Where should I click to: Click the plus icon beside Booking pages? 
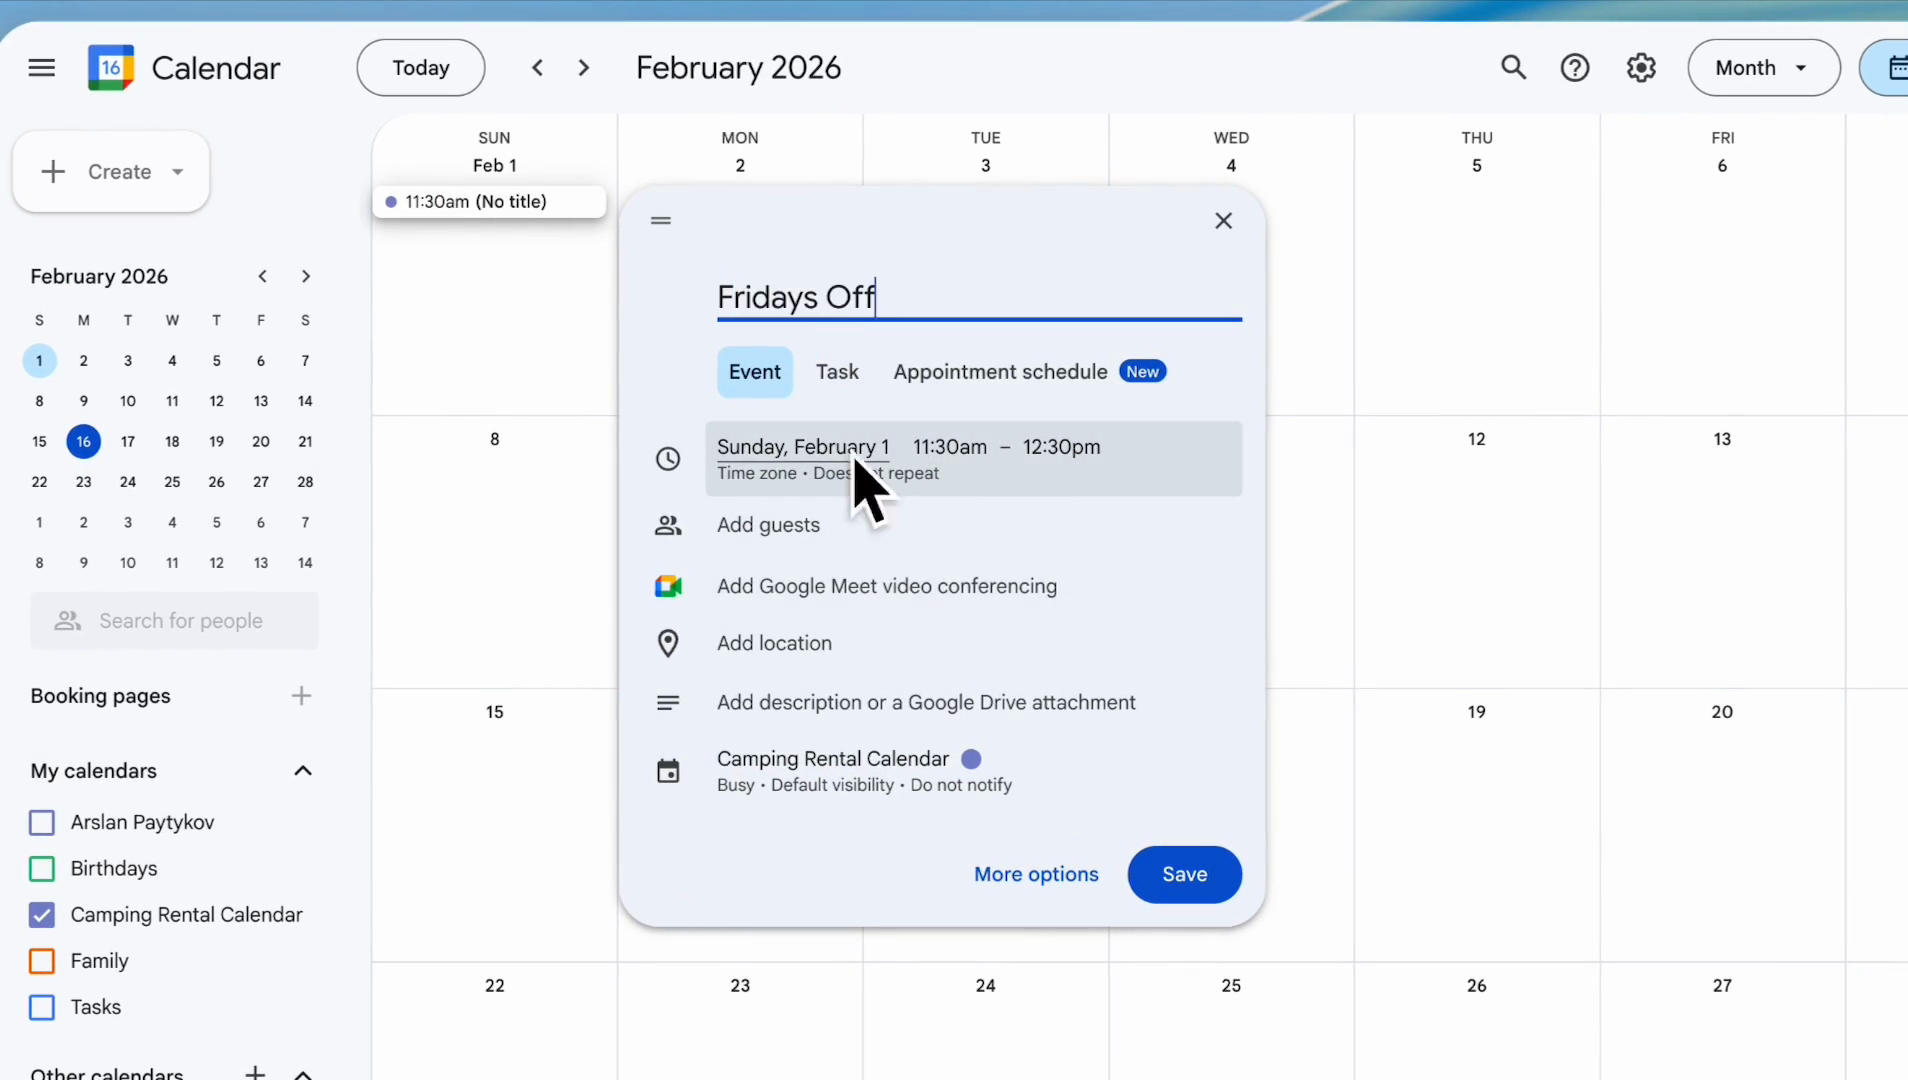[301, 696]
